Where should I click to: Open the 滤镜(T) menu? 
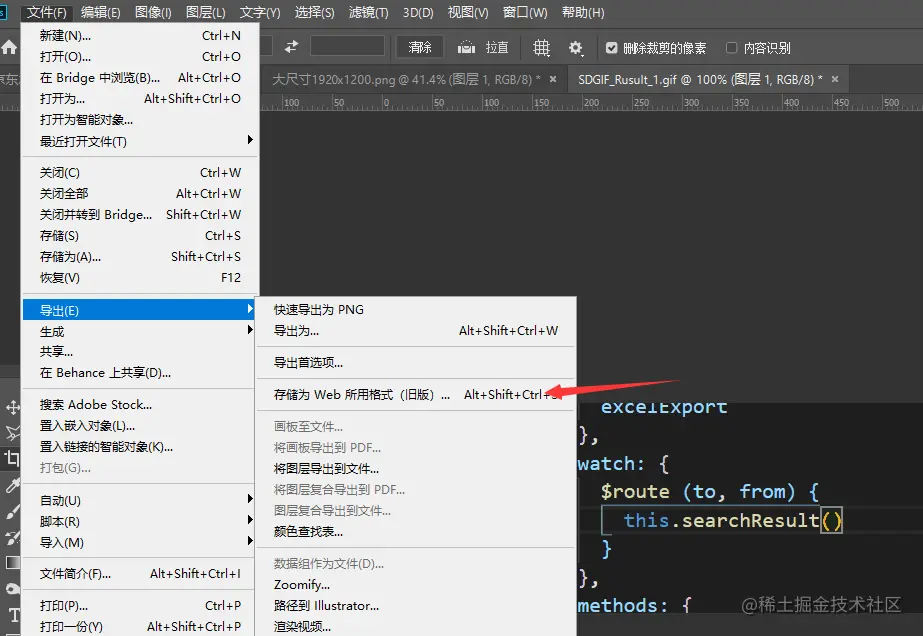[x=368, y=12]
